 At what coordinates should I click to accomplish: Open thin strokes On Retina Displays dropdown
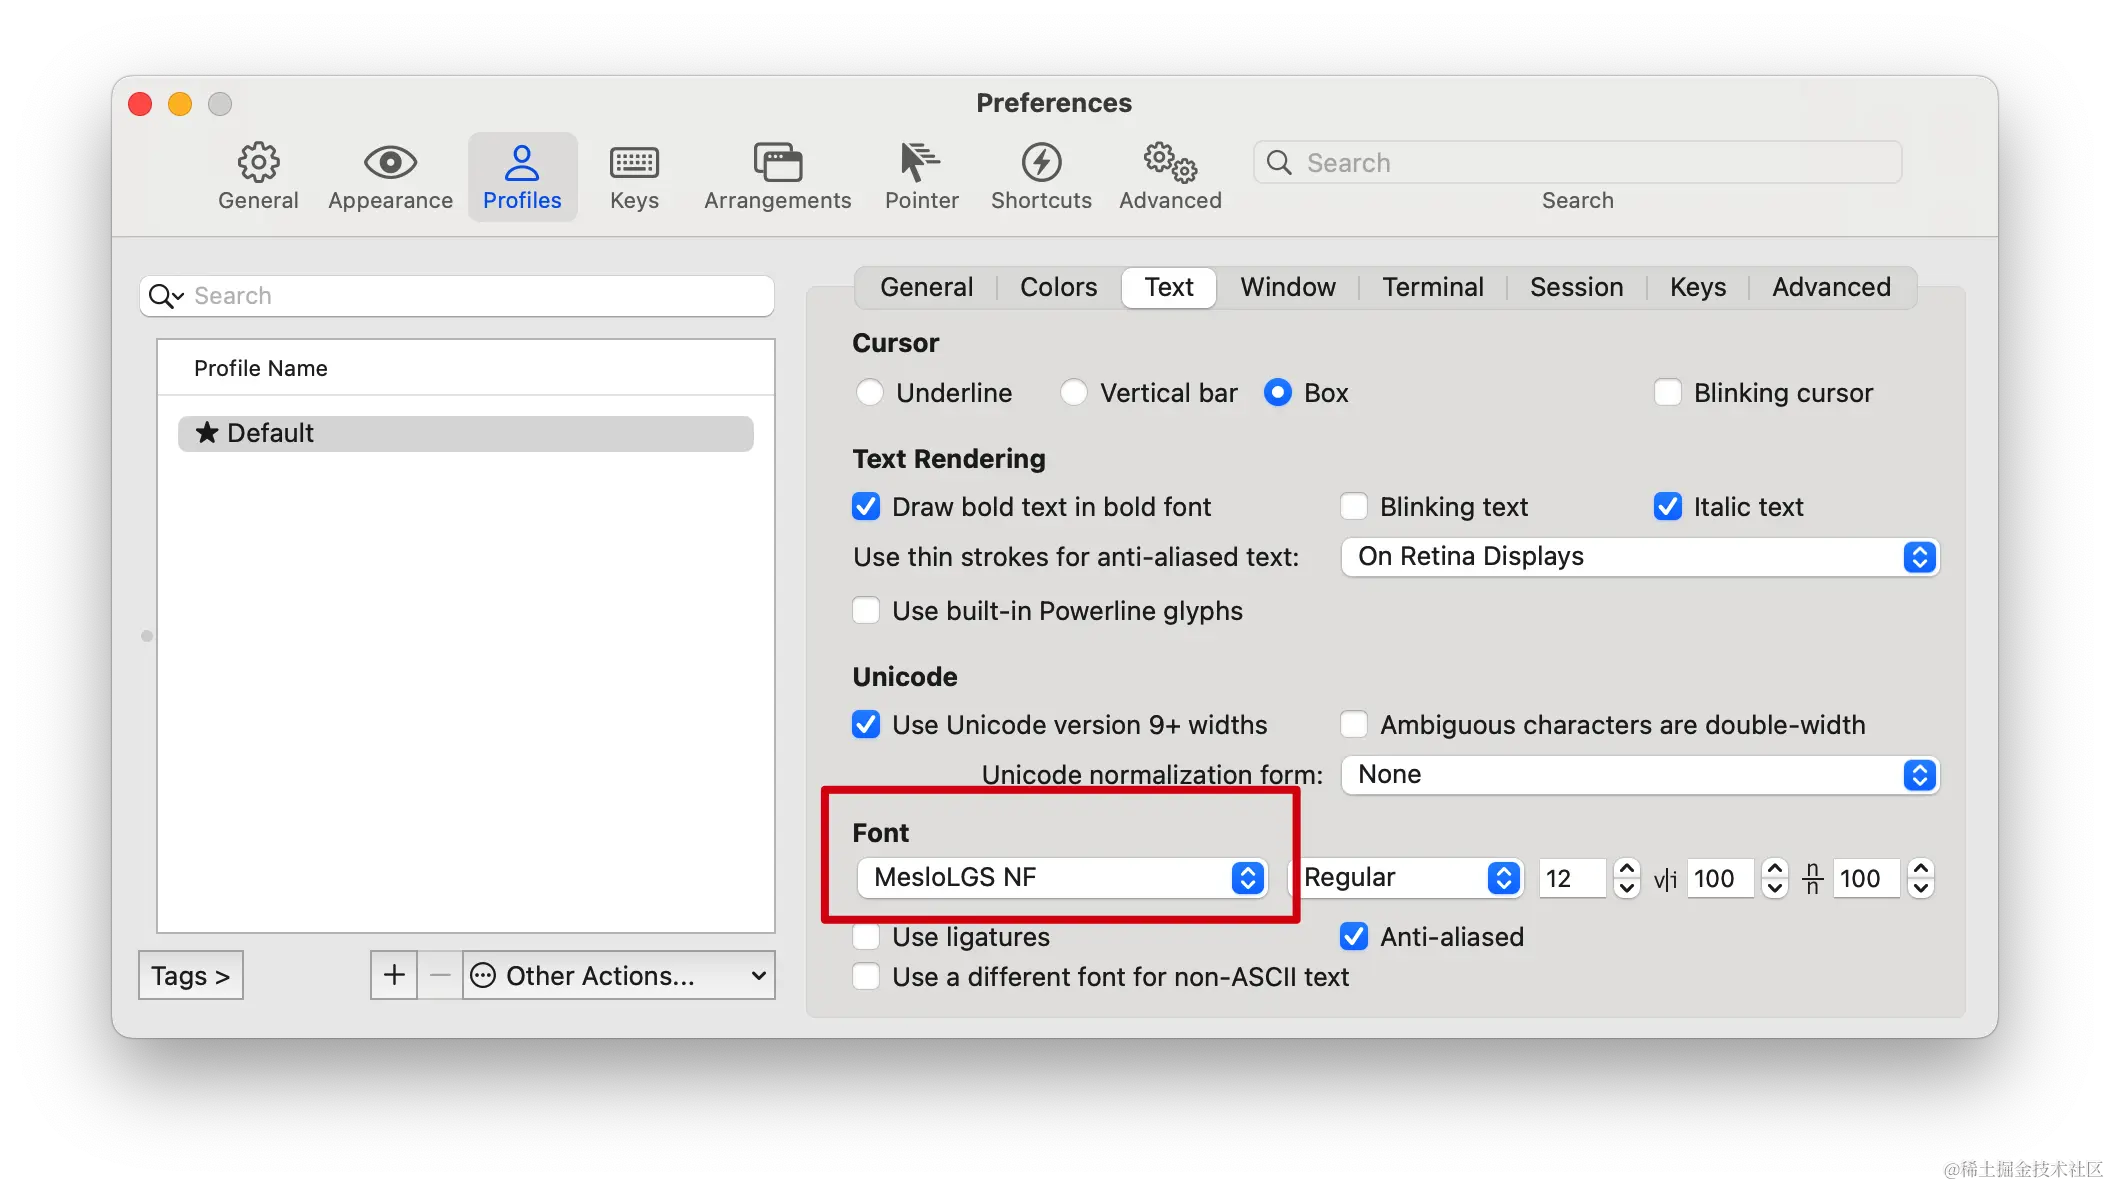point(1639,557)
